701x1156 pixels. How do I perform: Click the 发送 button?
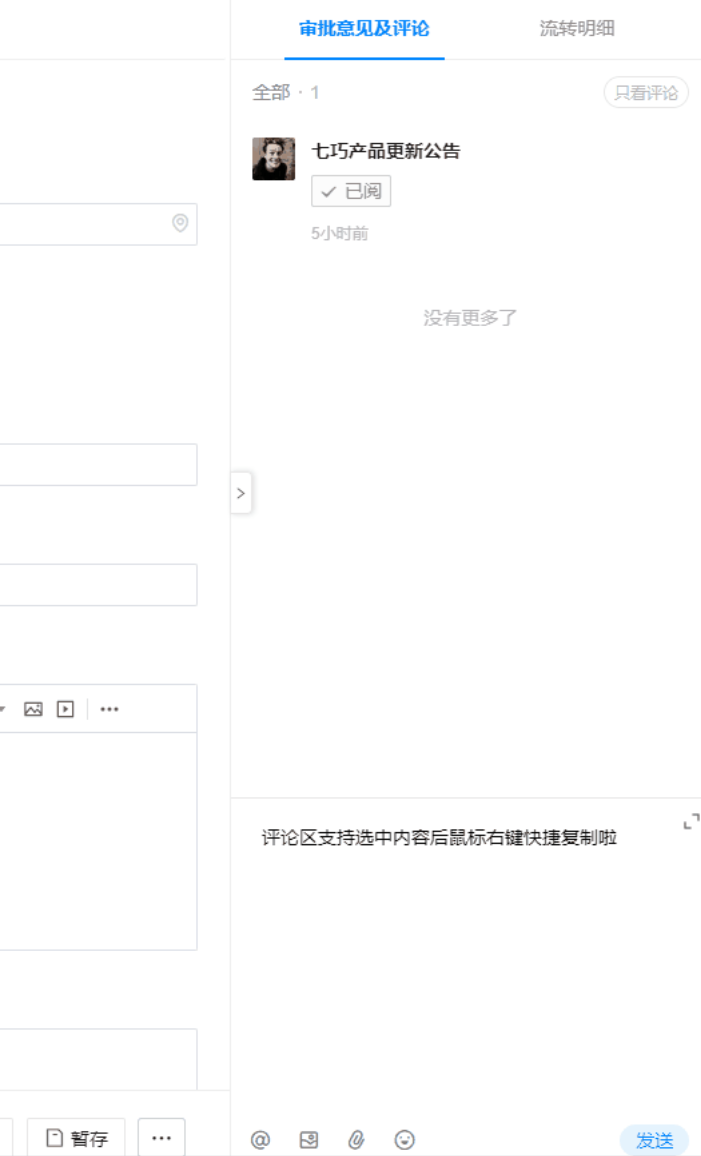[x=654, y=1140]
